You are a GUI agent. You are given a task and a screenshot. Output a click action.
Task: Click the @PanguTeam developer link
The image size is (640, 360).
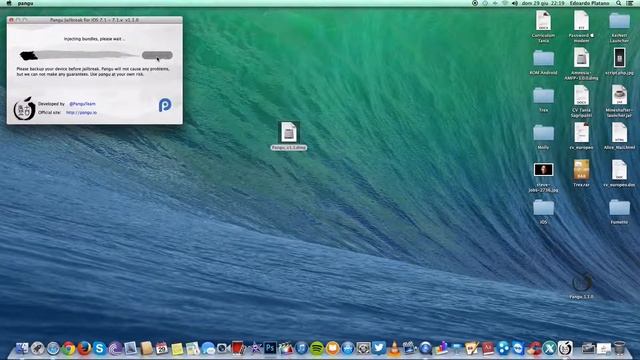pyautogui.click(x=82, y=104)
